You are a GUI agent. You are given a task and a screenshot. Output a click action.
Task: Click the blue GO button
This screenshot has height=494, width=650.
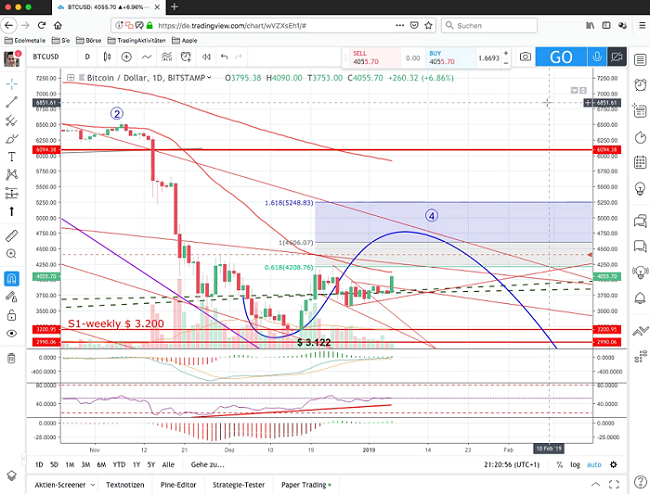coord(561,57)
